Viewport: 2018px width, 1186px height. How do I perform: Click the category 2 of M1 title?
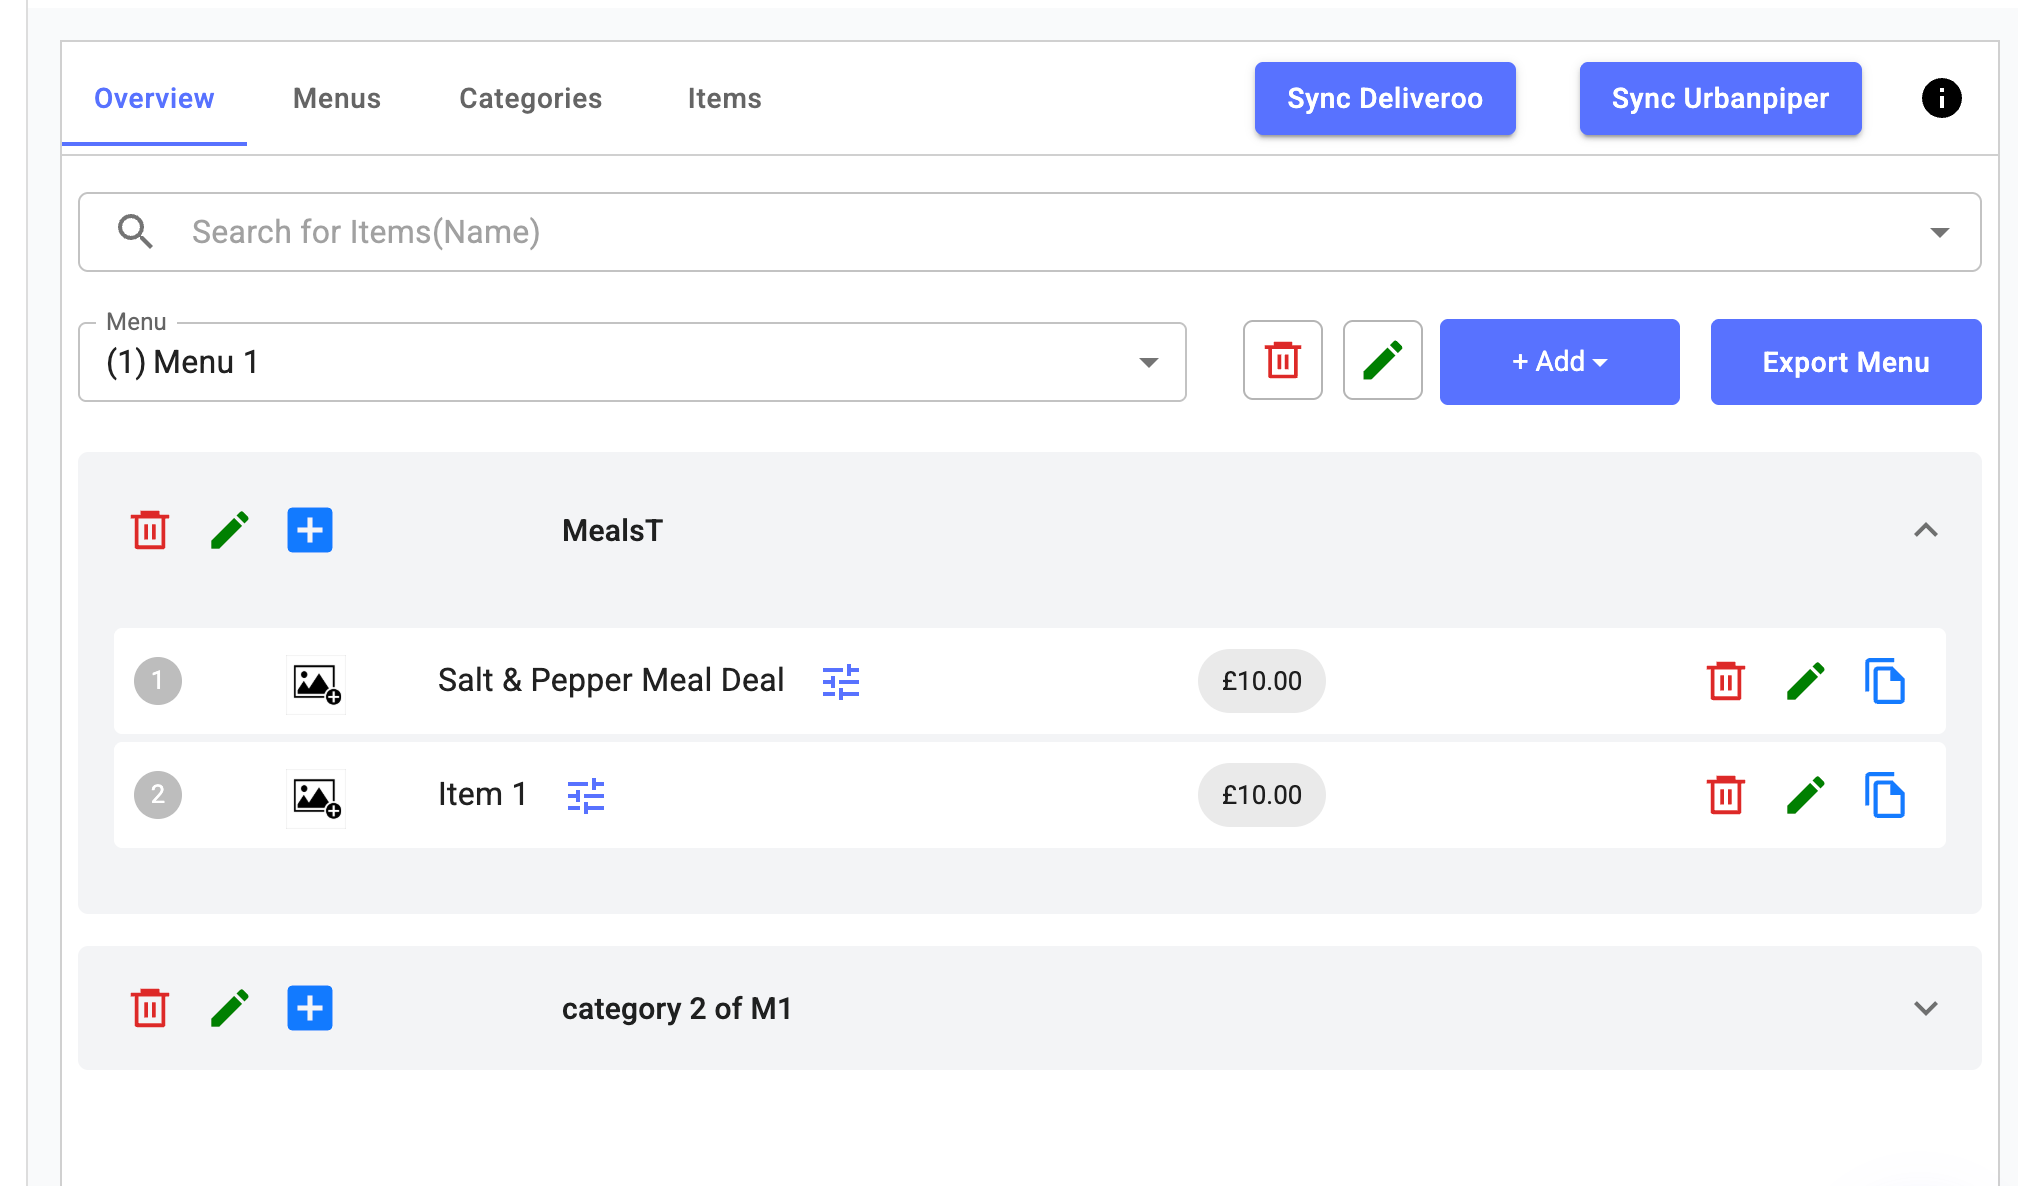677,1008
